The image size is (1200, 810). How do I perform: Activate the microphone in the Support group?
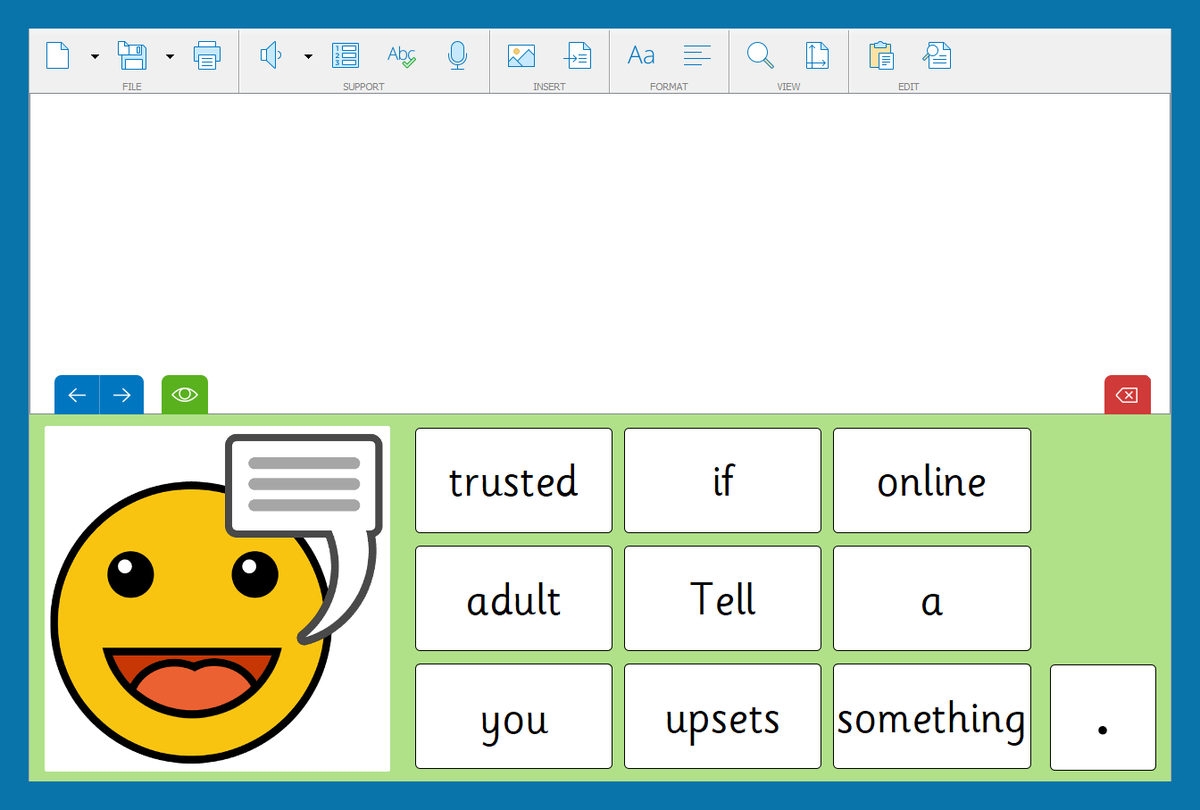point(458,56)
